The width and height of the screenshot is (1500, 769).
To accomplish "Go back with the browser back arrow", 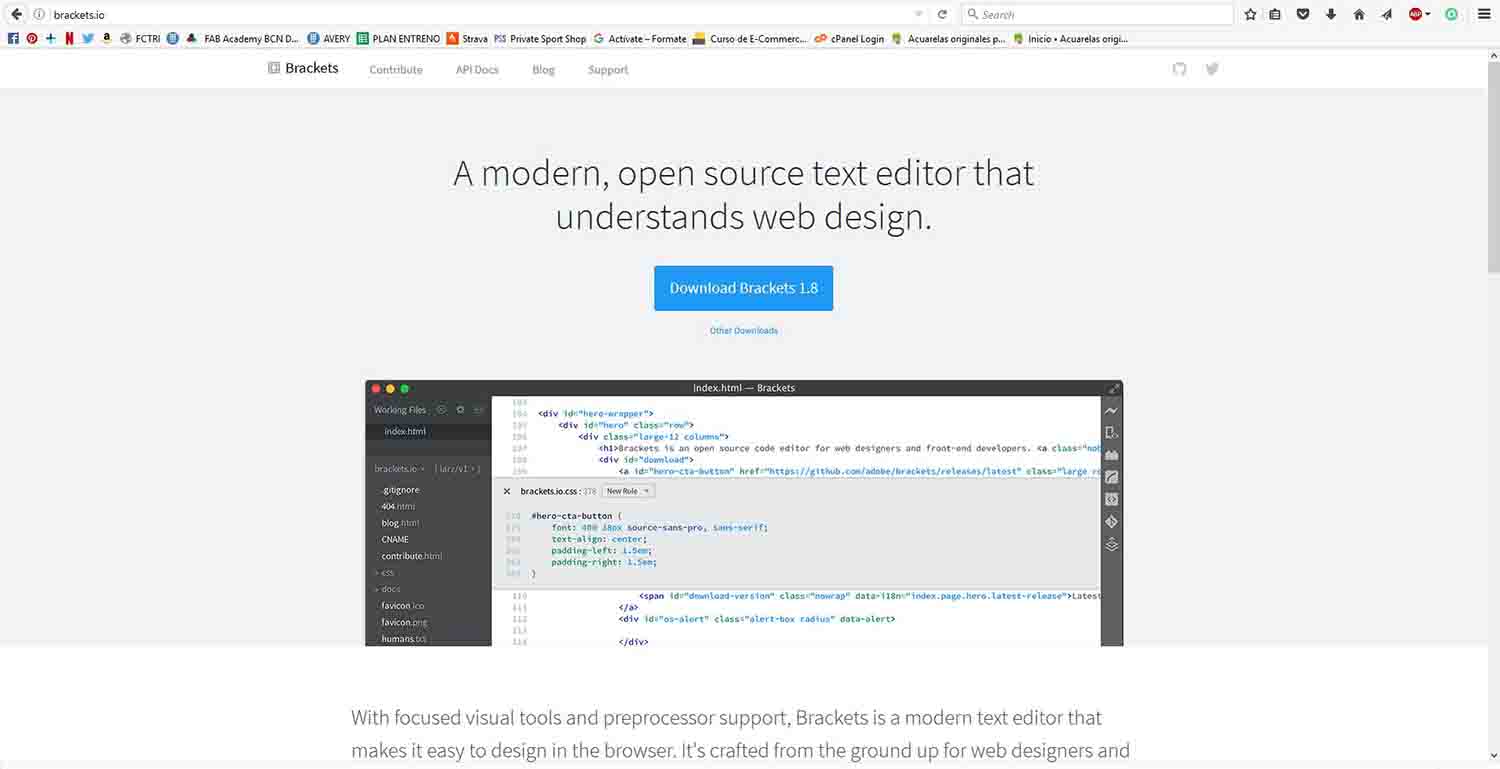I will [x=16, y=14].
